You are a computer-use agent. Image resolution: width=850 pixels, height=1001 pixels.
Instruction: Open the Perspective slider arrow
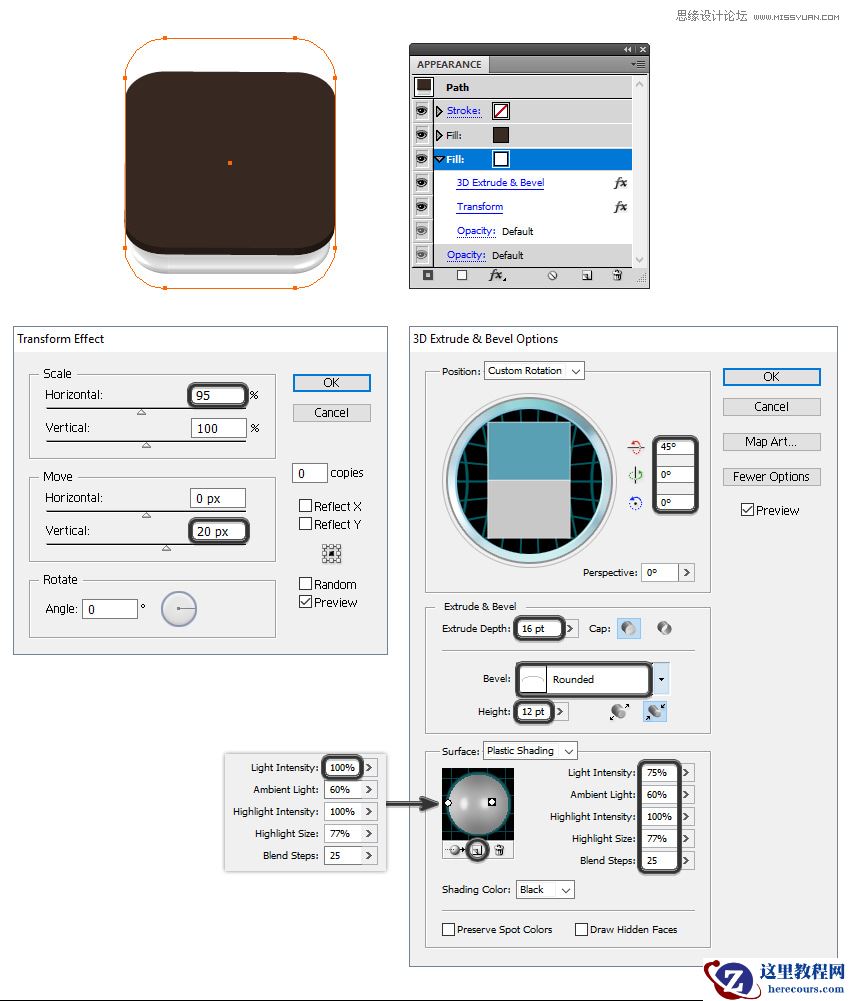point(687,573)
